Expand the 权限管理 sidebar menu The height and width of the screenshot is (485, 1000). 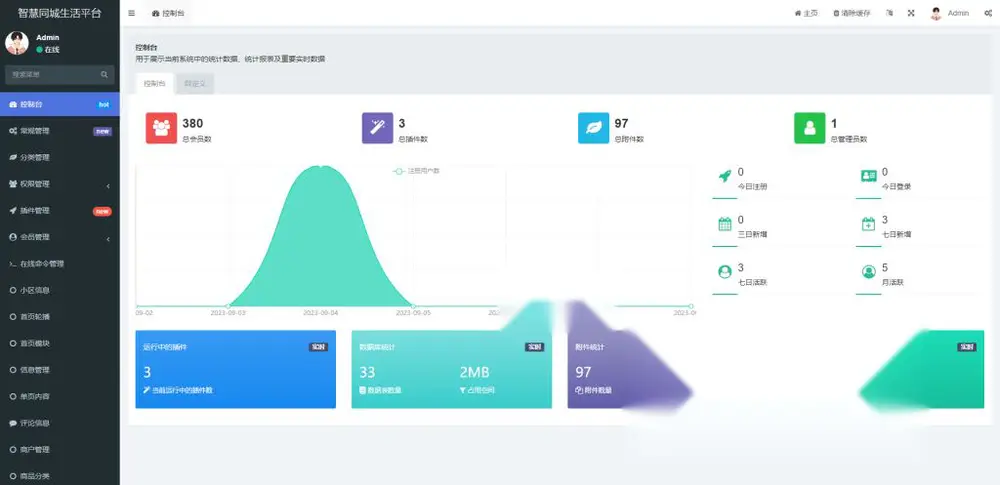click(60, 184)
